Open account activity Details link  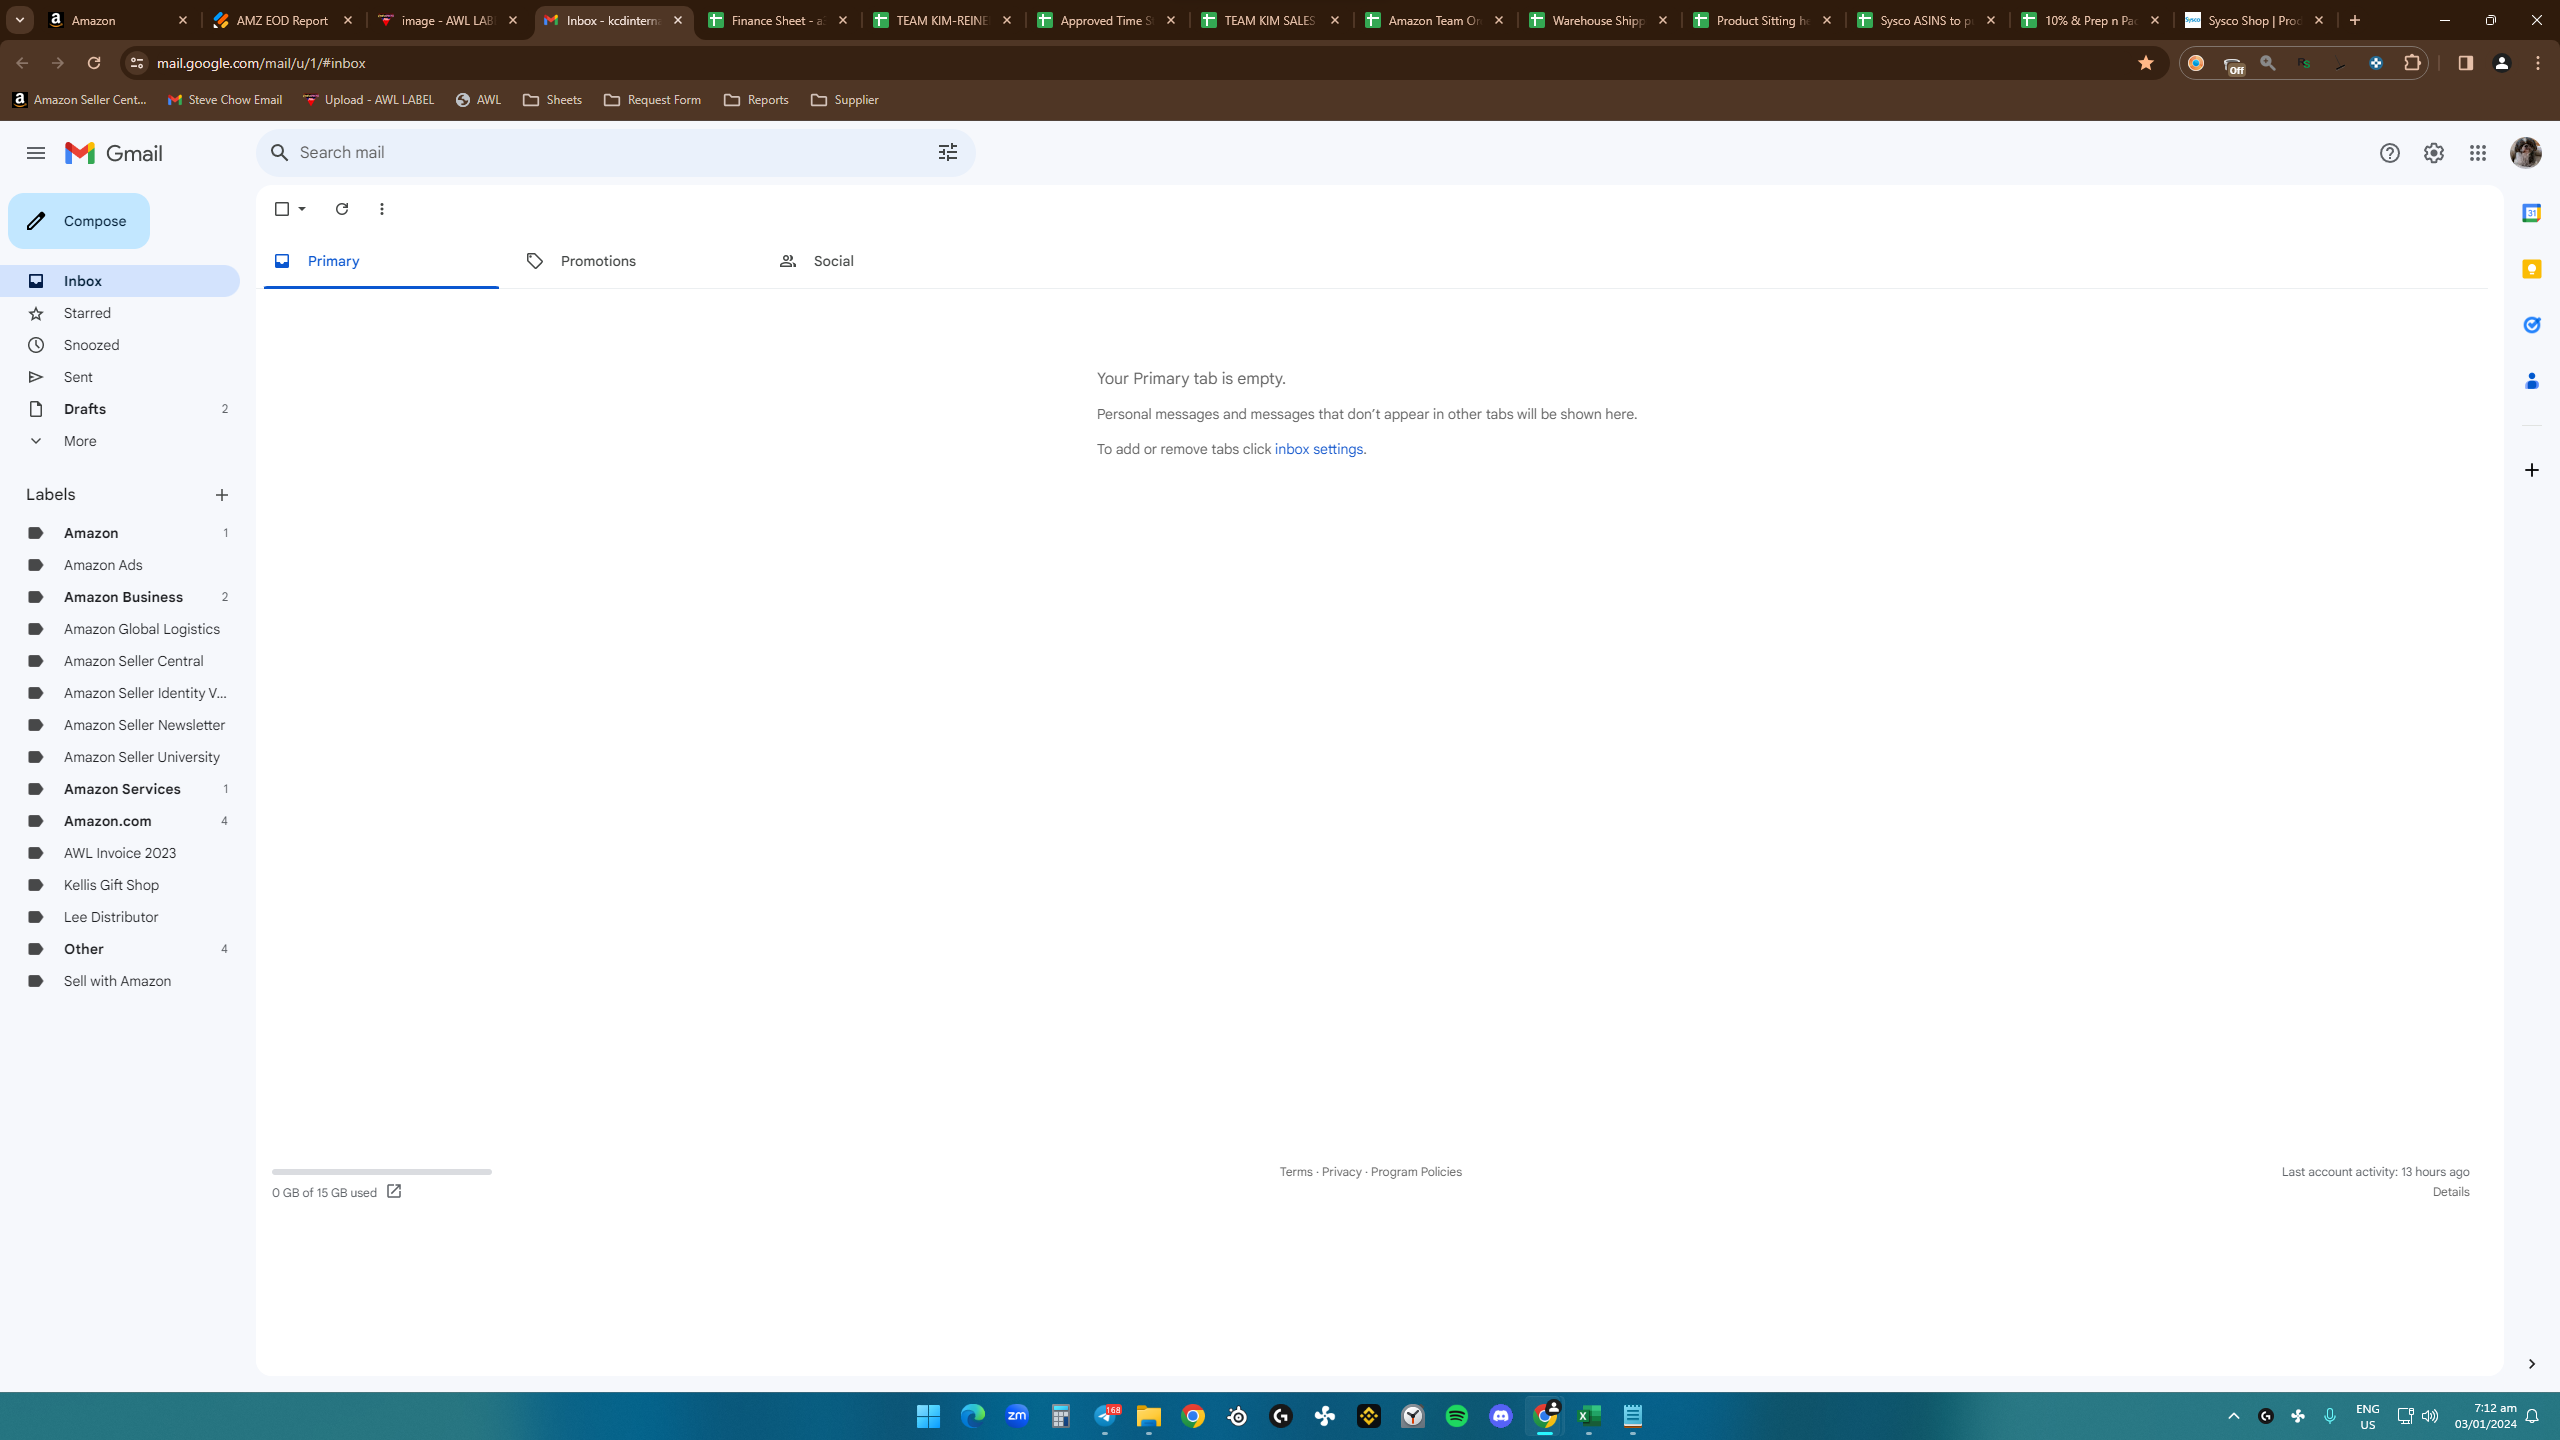[x=2450, y=1192]
